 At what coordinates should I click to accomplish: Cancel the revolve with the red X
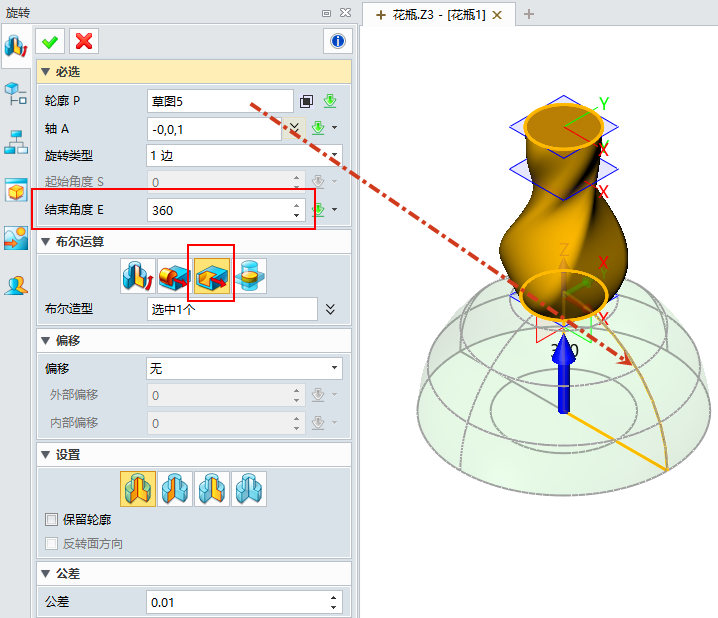85,41
